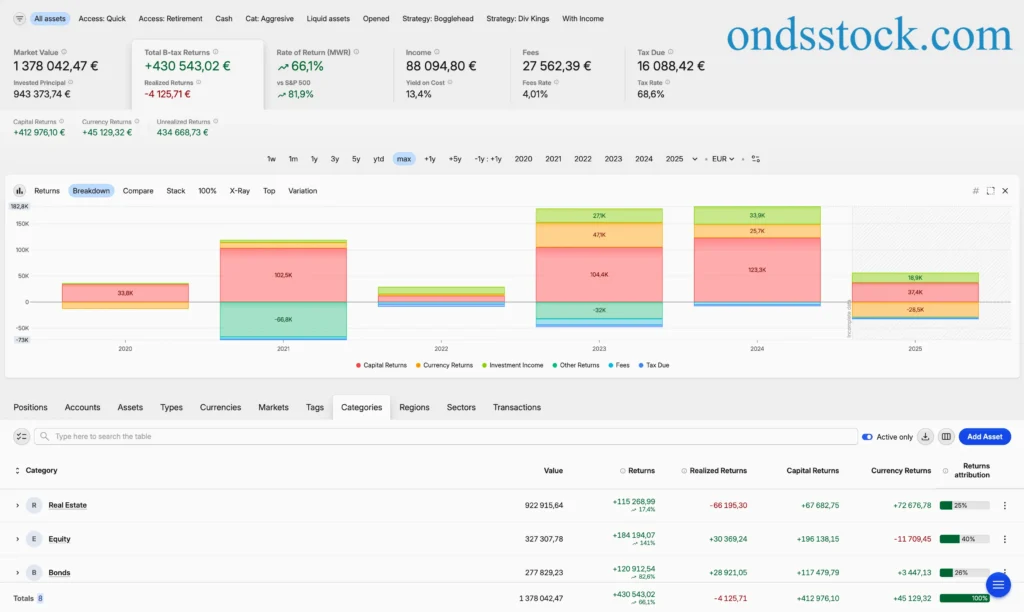1024x612 pixels.
Task: Toggle the Capital Returns legend item
Action: coord(381,365)
